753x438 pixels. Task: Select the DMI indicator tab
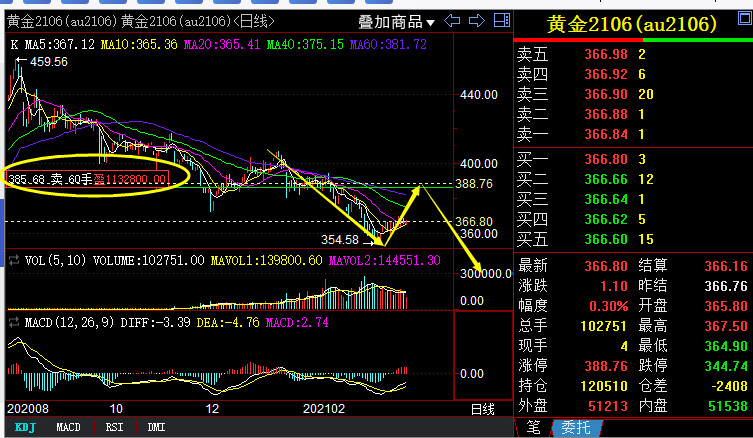click(157, 427)
